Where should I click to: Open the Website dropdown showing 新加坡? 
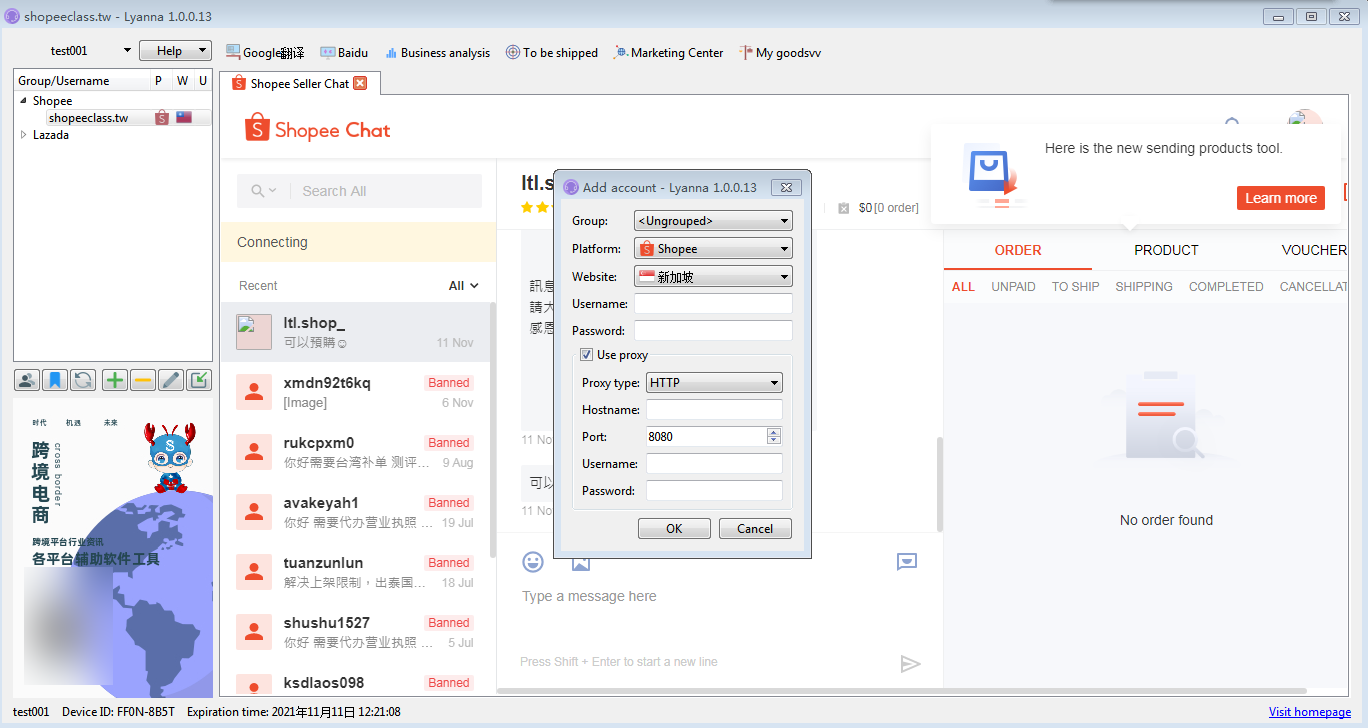pyautogui.click(x=713, y=276)
